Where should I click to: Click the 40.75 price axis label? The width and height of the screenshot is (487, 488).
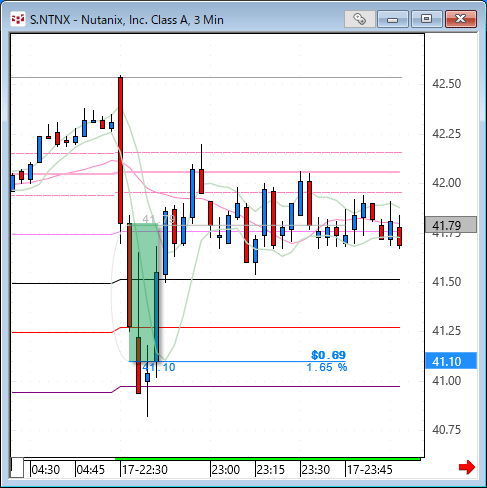pyautogui.click(x=446, y=430)
